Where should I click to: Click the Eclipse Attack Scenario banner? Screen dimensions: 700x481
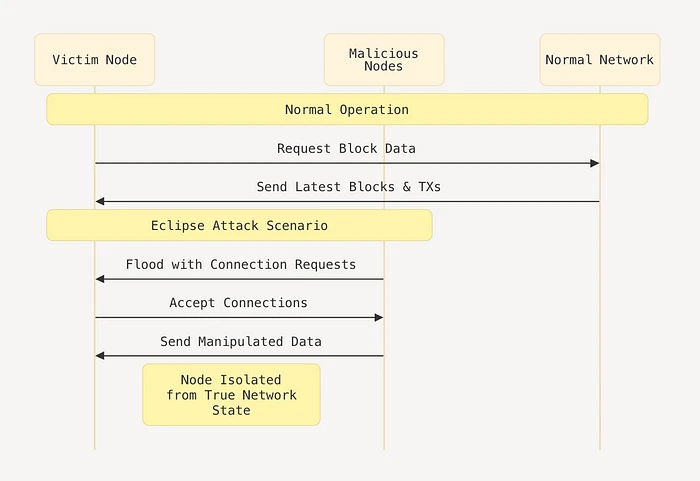click(239, 225)
